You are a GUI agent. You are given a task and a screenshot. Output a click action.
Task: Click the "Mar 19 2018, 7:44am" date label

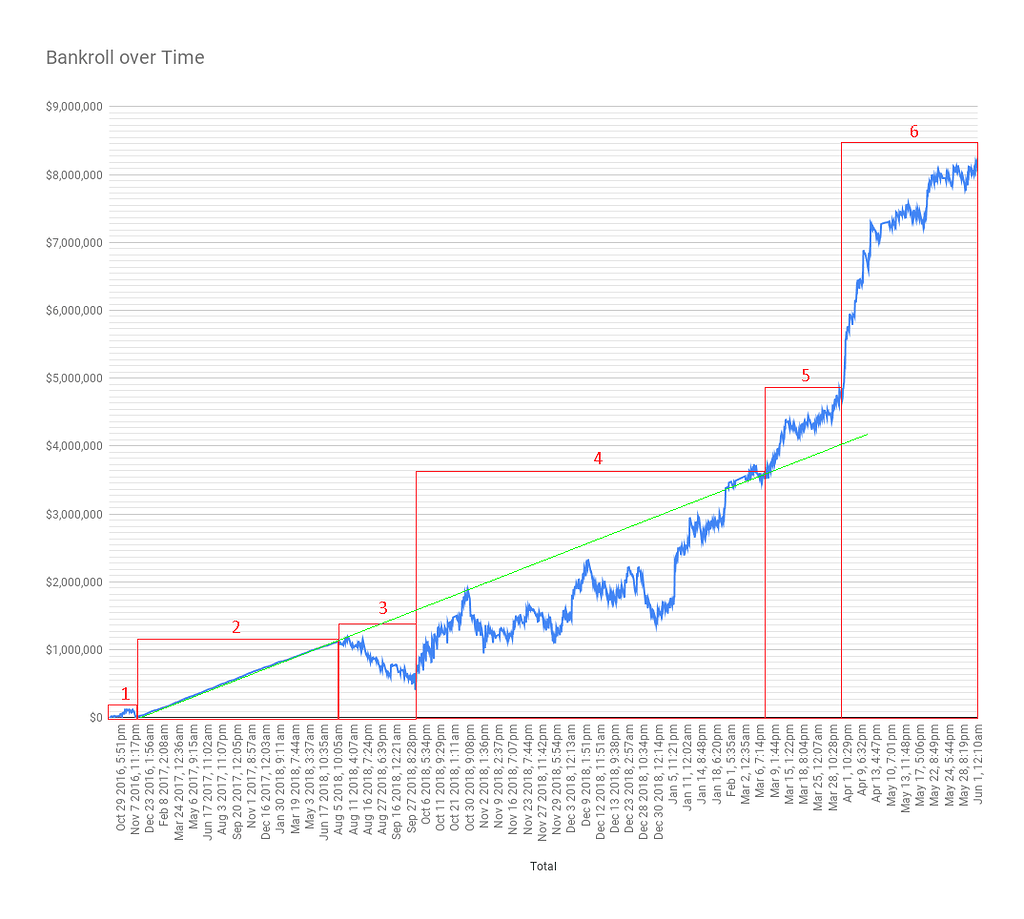coord(295,779)
